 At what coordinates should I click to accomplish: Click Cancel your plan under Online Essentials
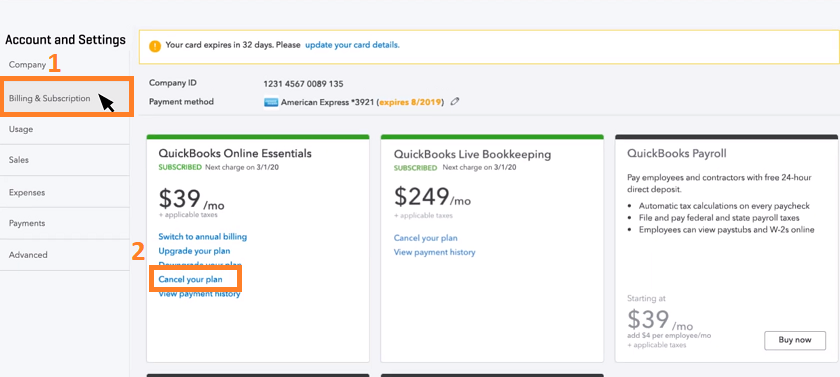tap(190, 280)
